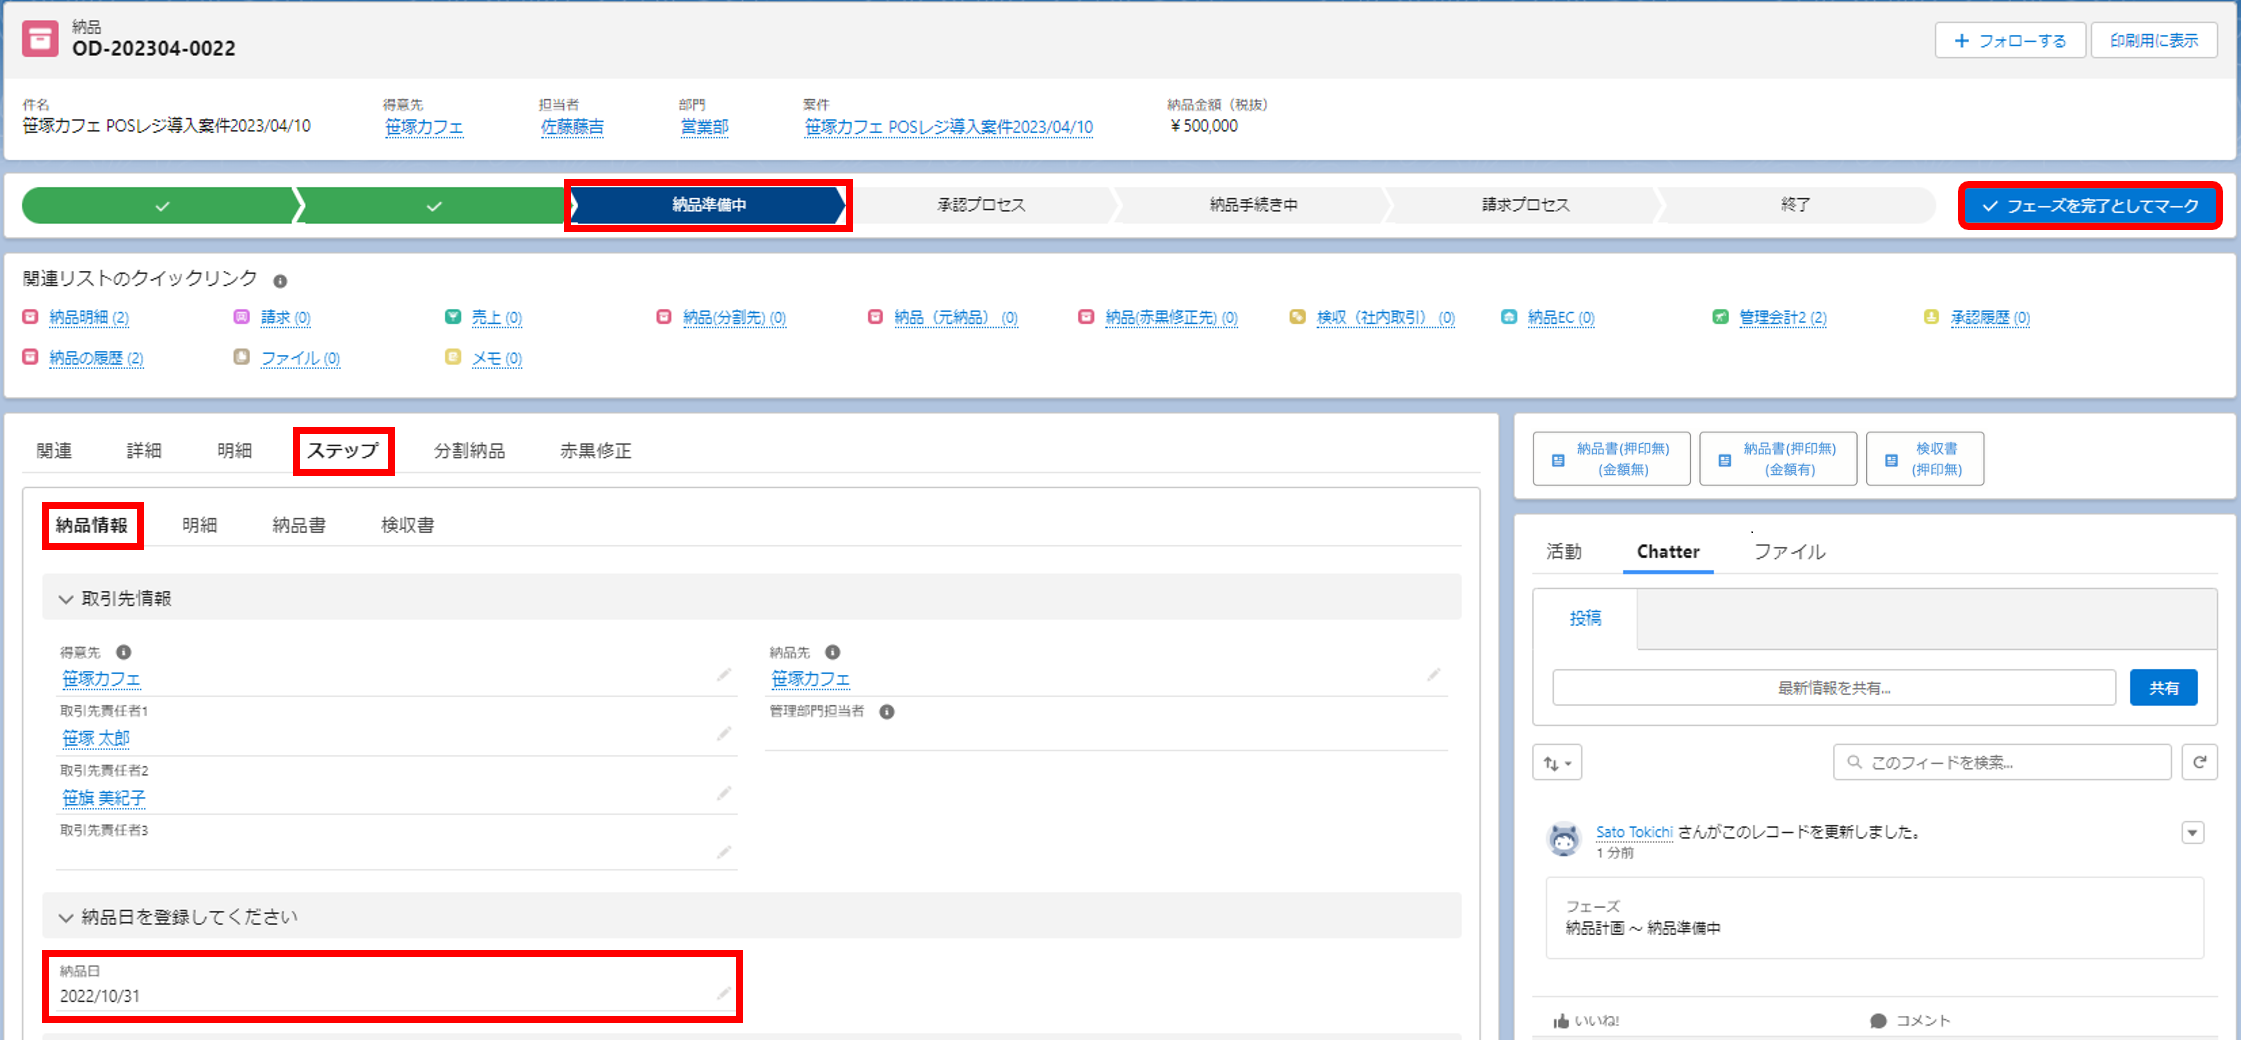This screenshot has height=1040, width=2241.
Task: Open the Chatter post actions dropdown arrow
Action: [x=2192, y=833]
